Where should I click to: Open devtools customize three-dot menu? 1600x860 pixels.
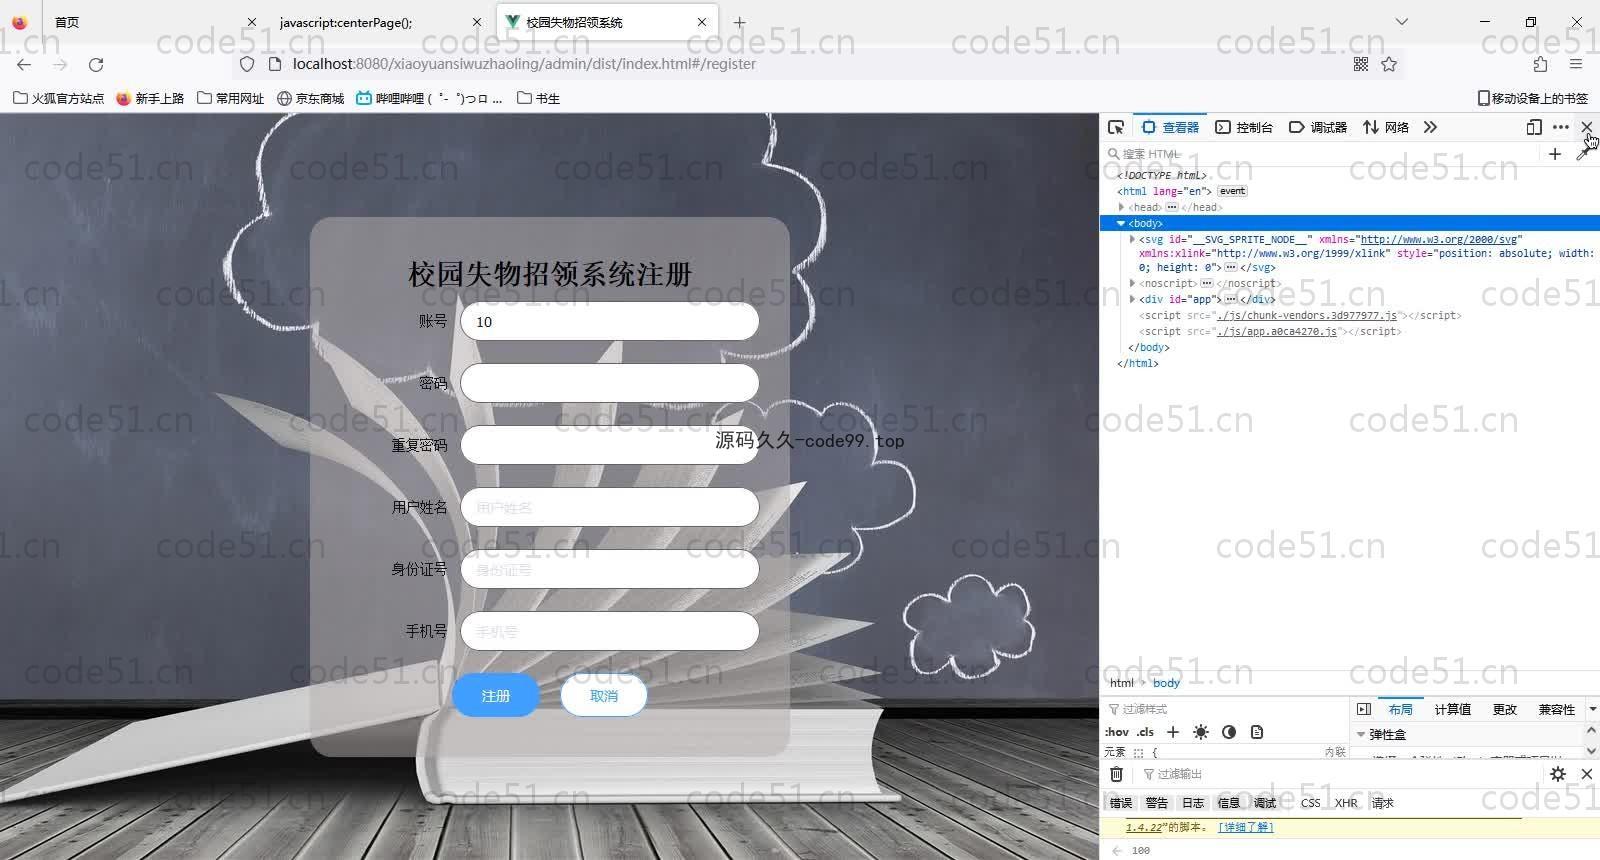pyautogui.click(x=1560, y=127)
